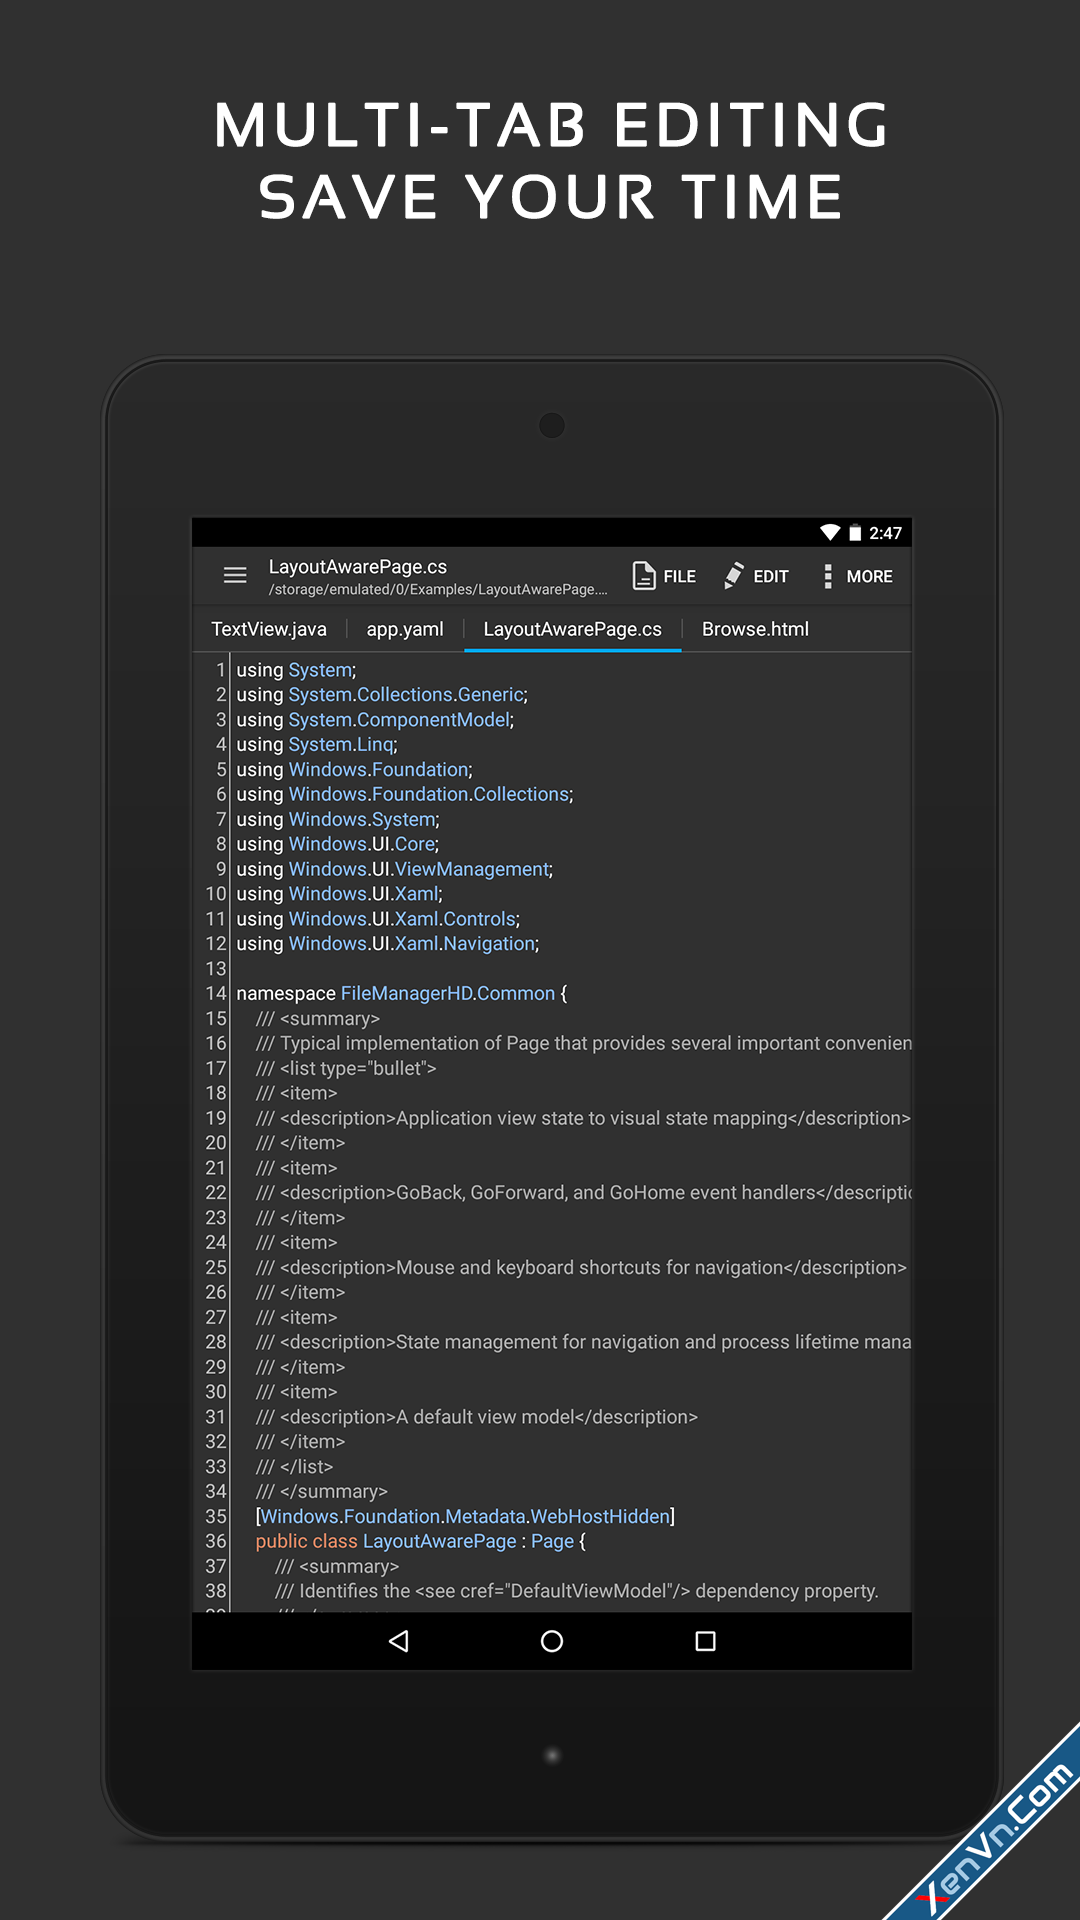The image size is (1080, 1920).
Task: Click the '/// <summary>' comment on line 15
Action: point(318,1019)
